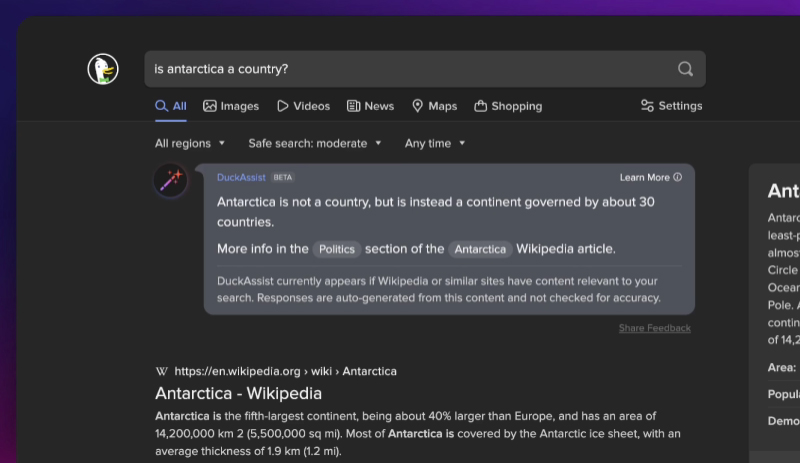Click the DuckAssist label link
Screen dimensions: 800x463
pyautogui.click(x=241, y=177)
